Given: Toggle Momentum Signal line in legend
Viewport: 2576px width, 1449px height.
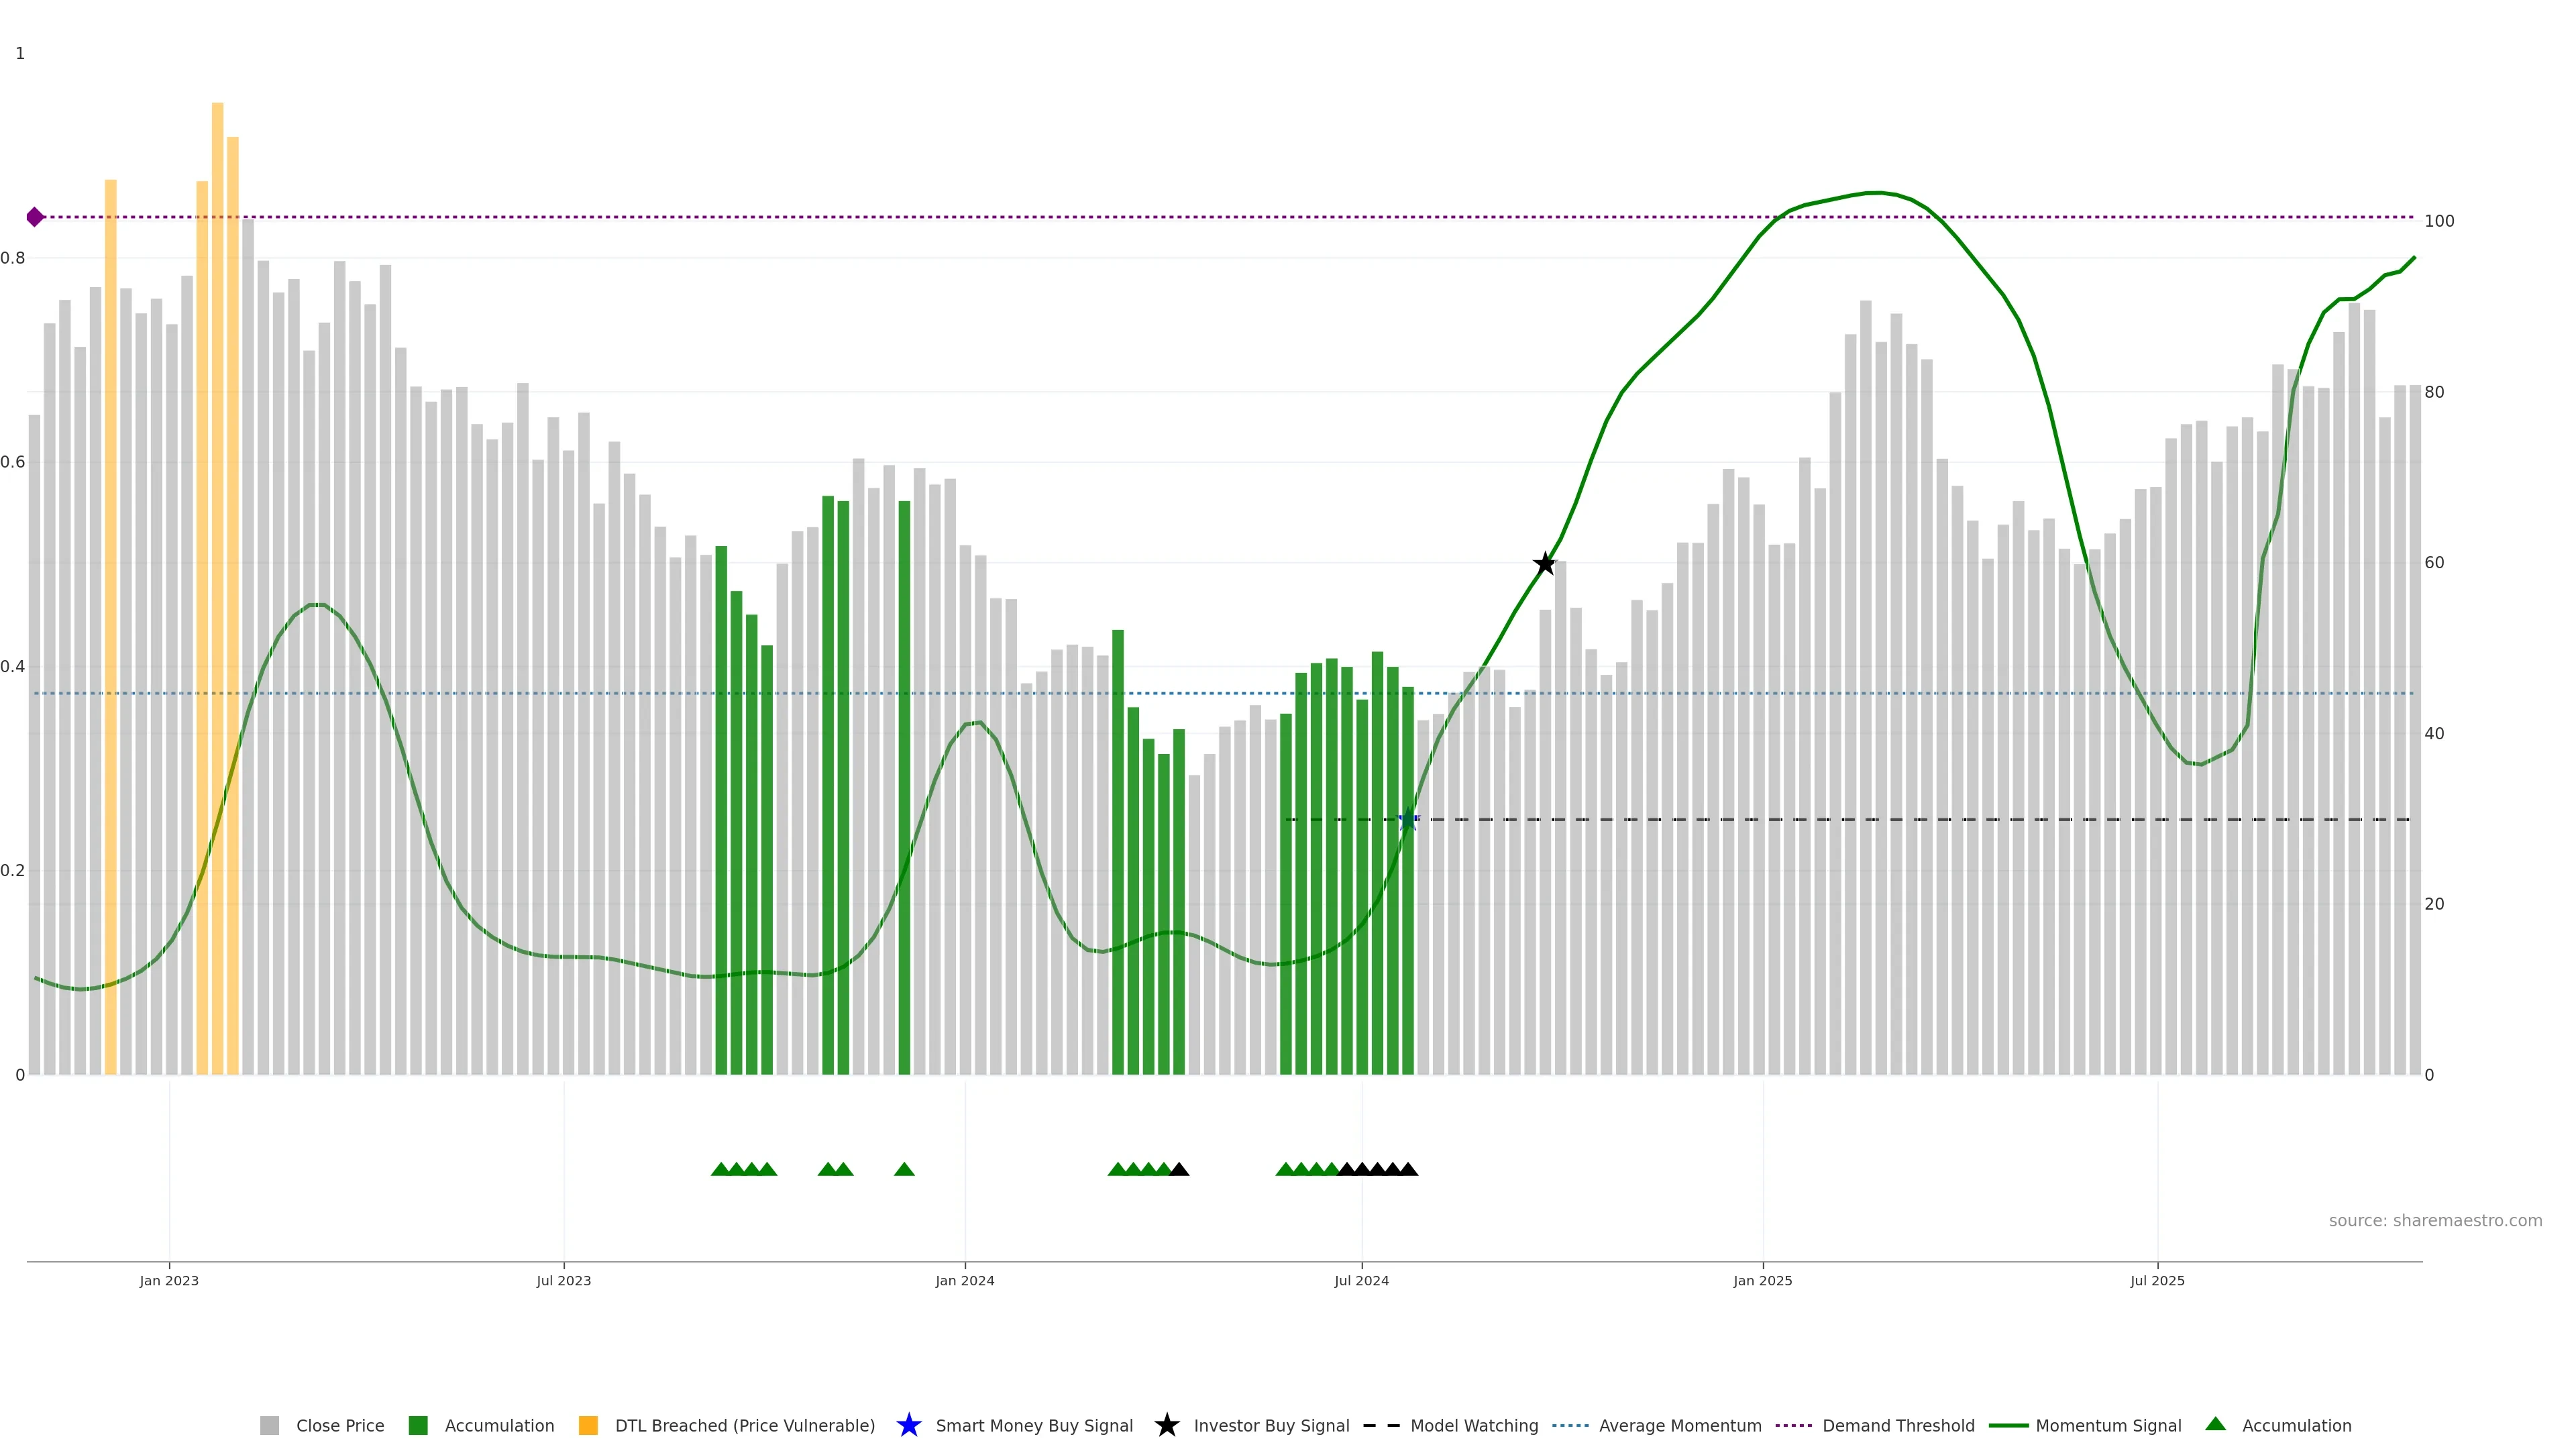Looking at the screenshot, I should 2108,1426.
